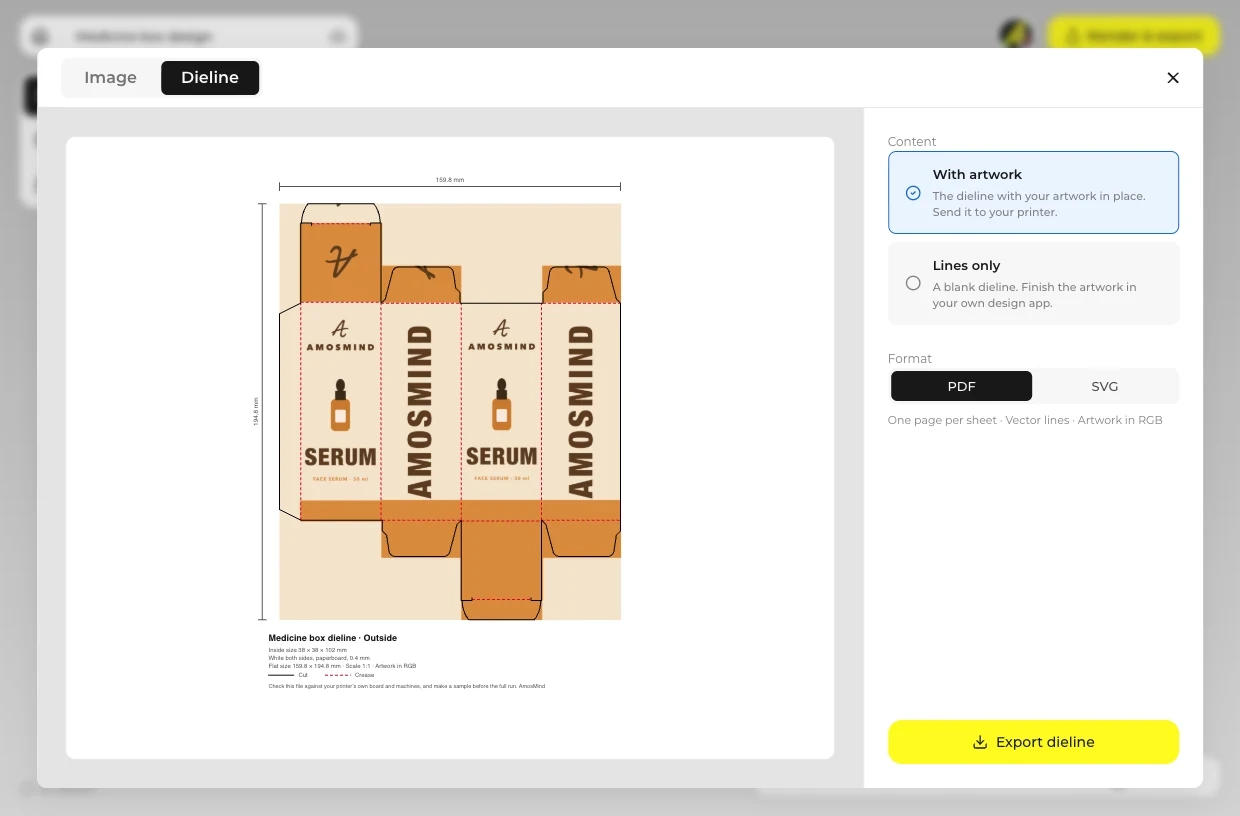Click the 'Content' section label
Viewport: 1240px width, 816px height.
point(912,142)
